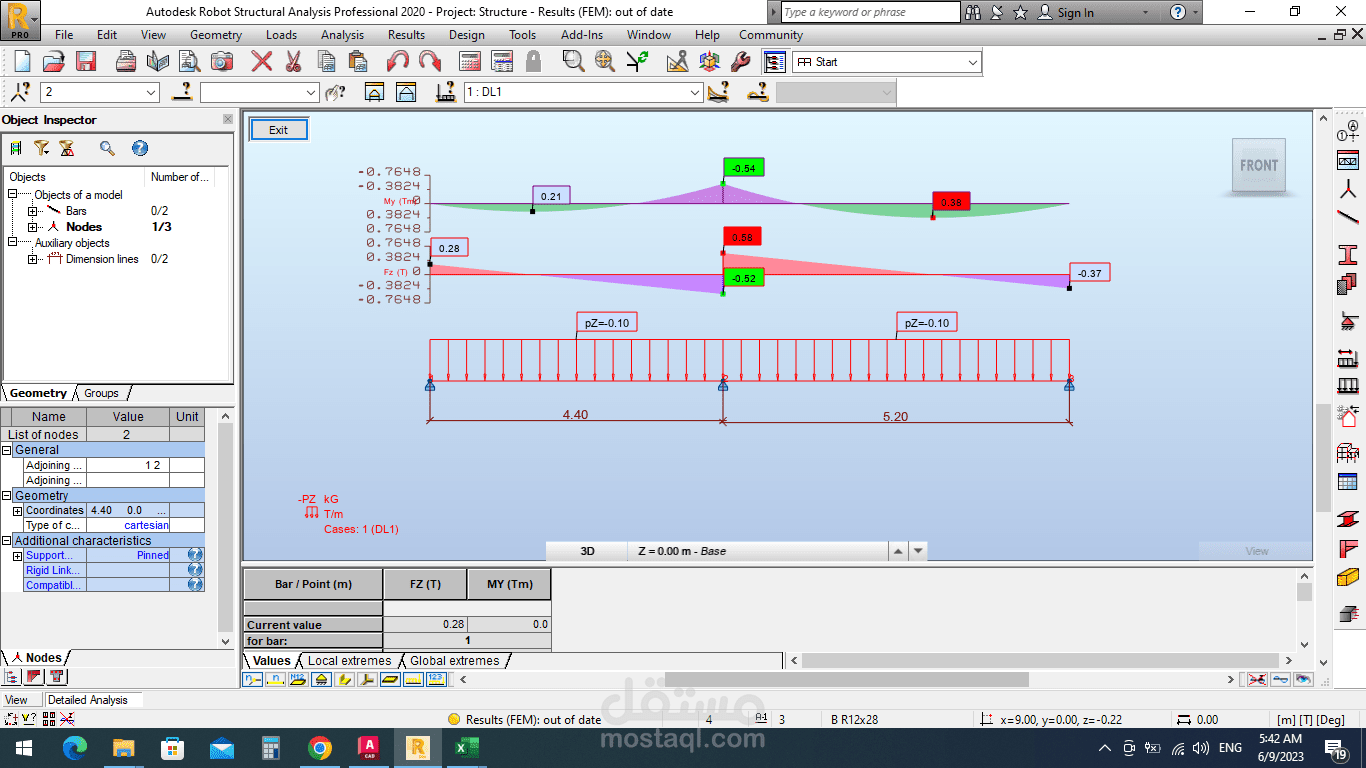Switch to the Local extremes tab
This screenshot has width=1366, height=768.
point(349,661)
